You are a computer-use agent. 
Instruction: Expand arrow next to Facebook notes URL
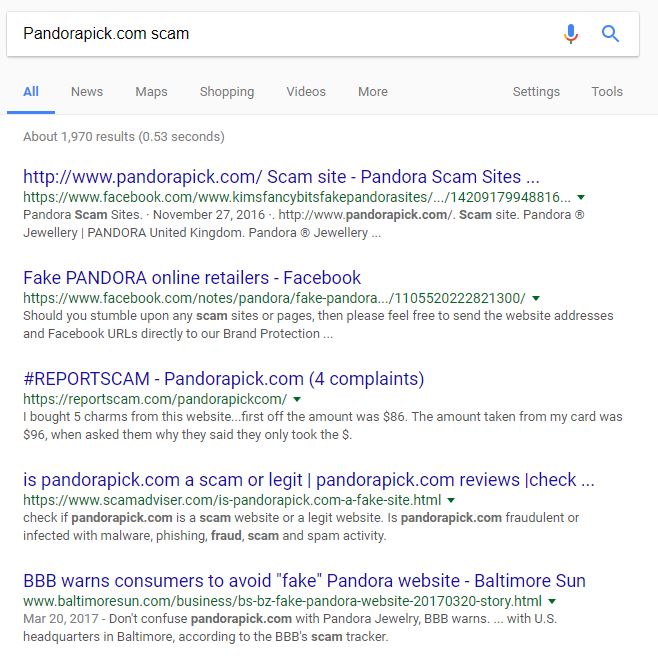536,298
